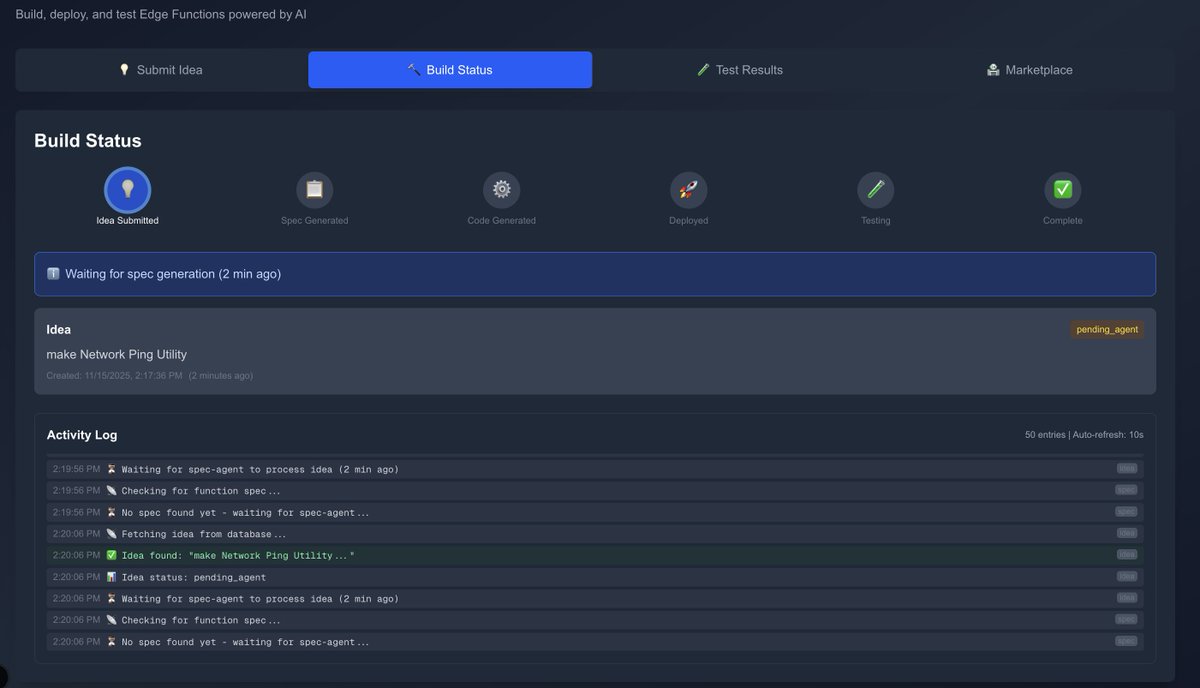
Task: Click the hourglass icon in the 2:19:56 Waiting for spec-agent row
Action: tap(112, 469)
